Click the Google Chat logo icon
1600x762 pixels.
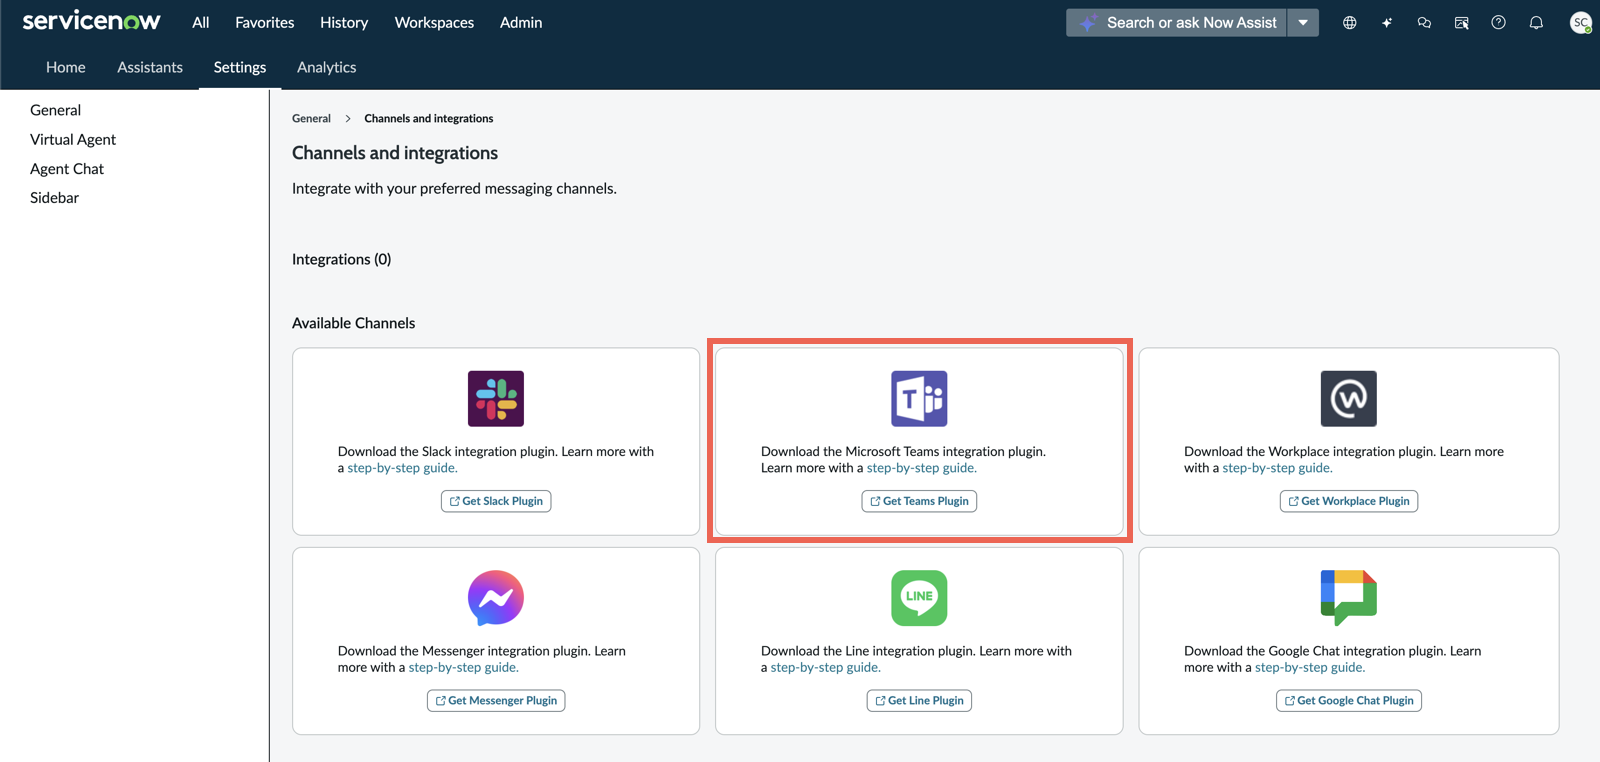pos(1348,598)
